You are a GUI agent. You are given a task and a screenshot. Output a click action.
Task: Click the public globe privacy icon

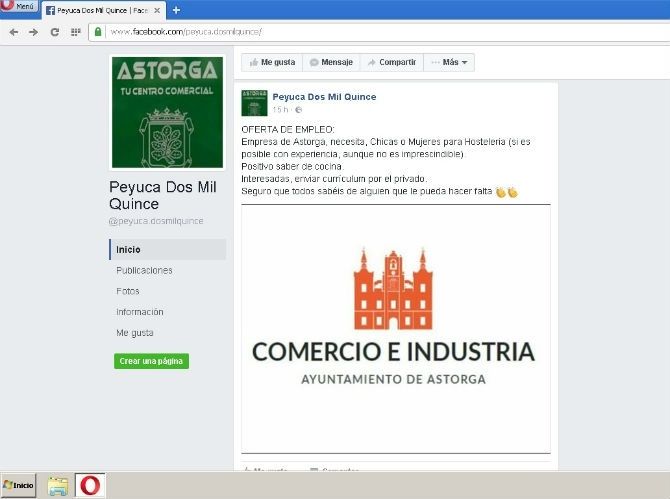coord(298,110)
